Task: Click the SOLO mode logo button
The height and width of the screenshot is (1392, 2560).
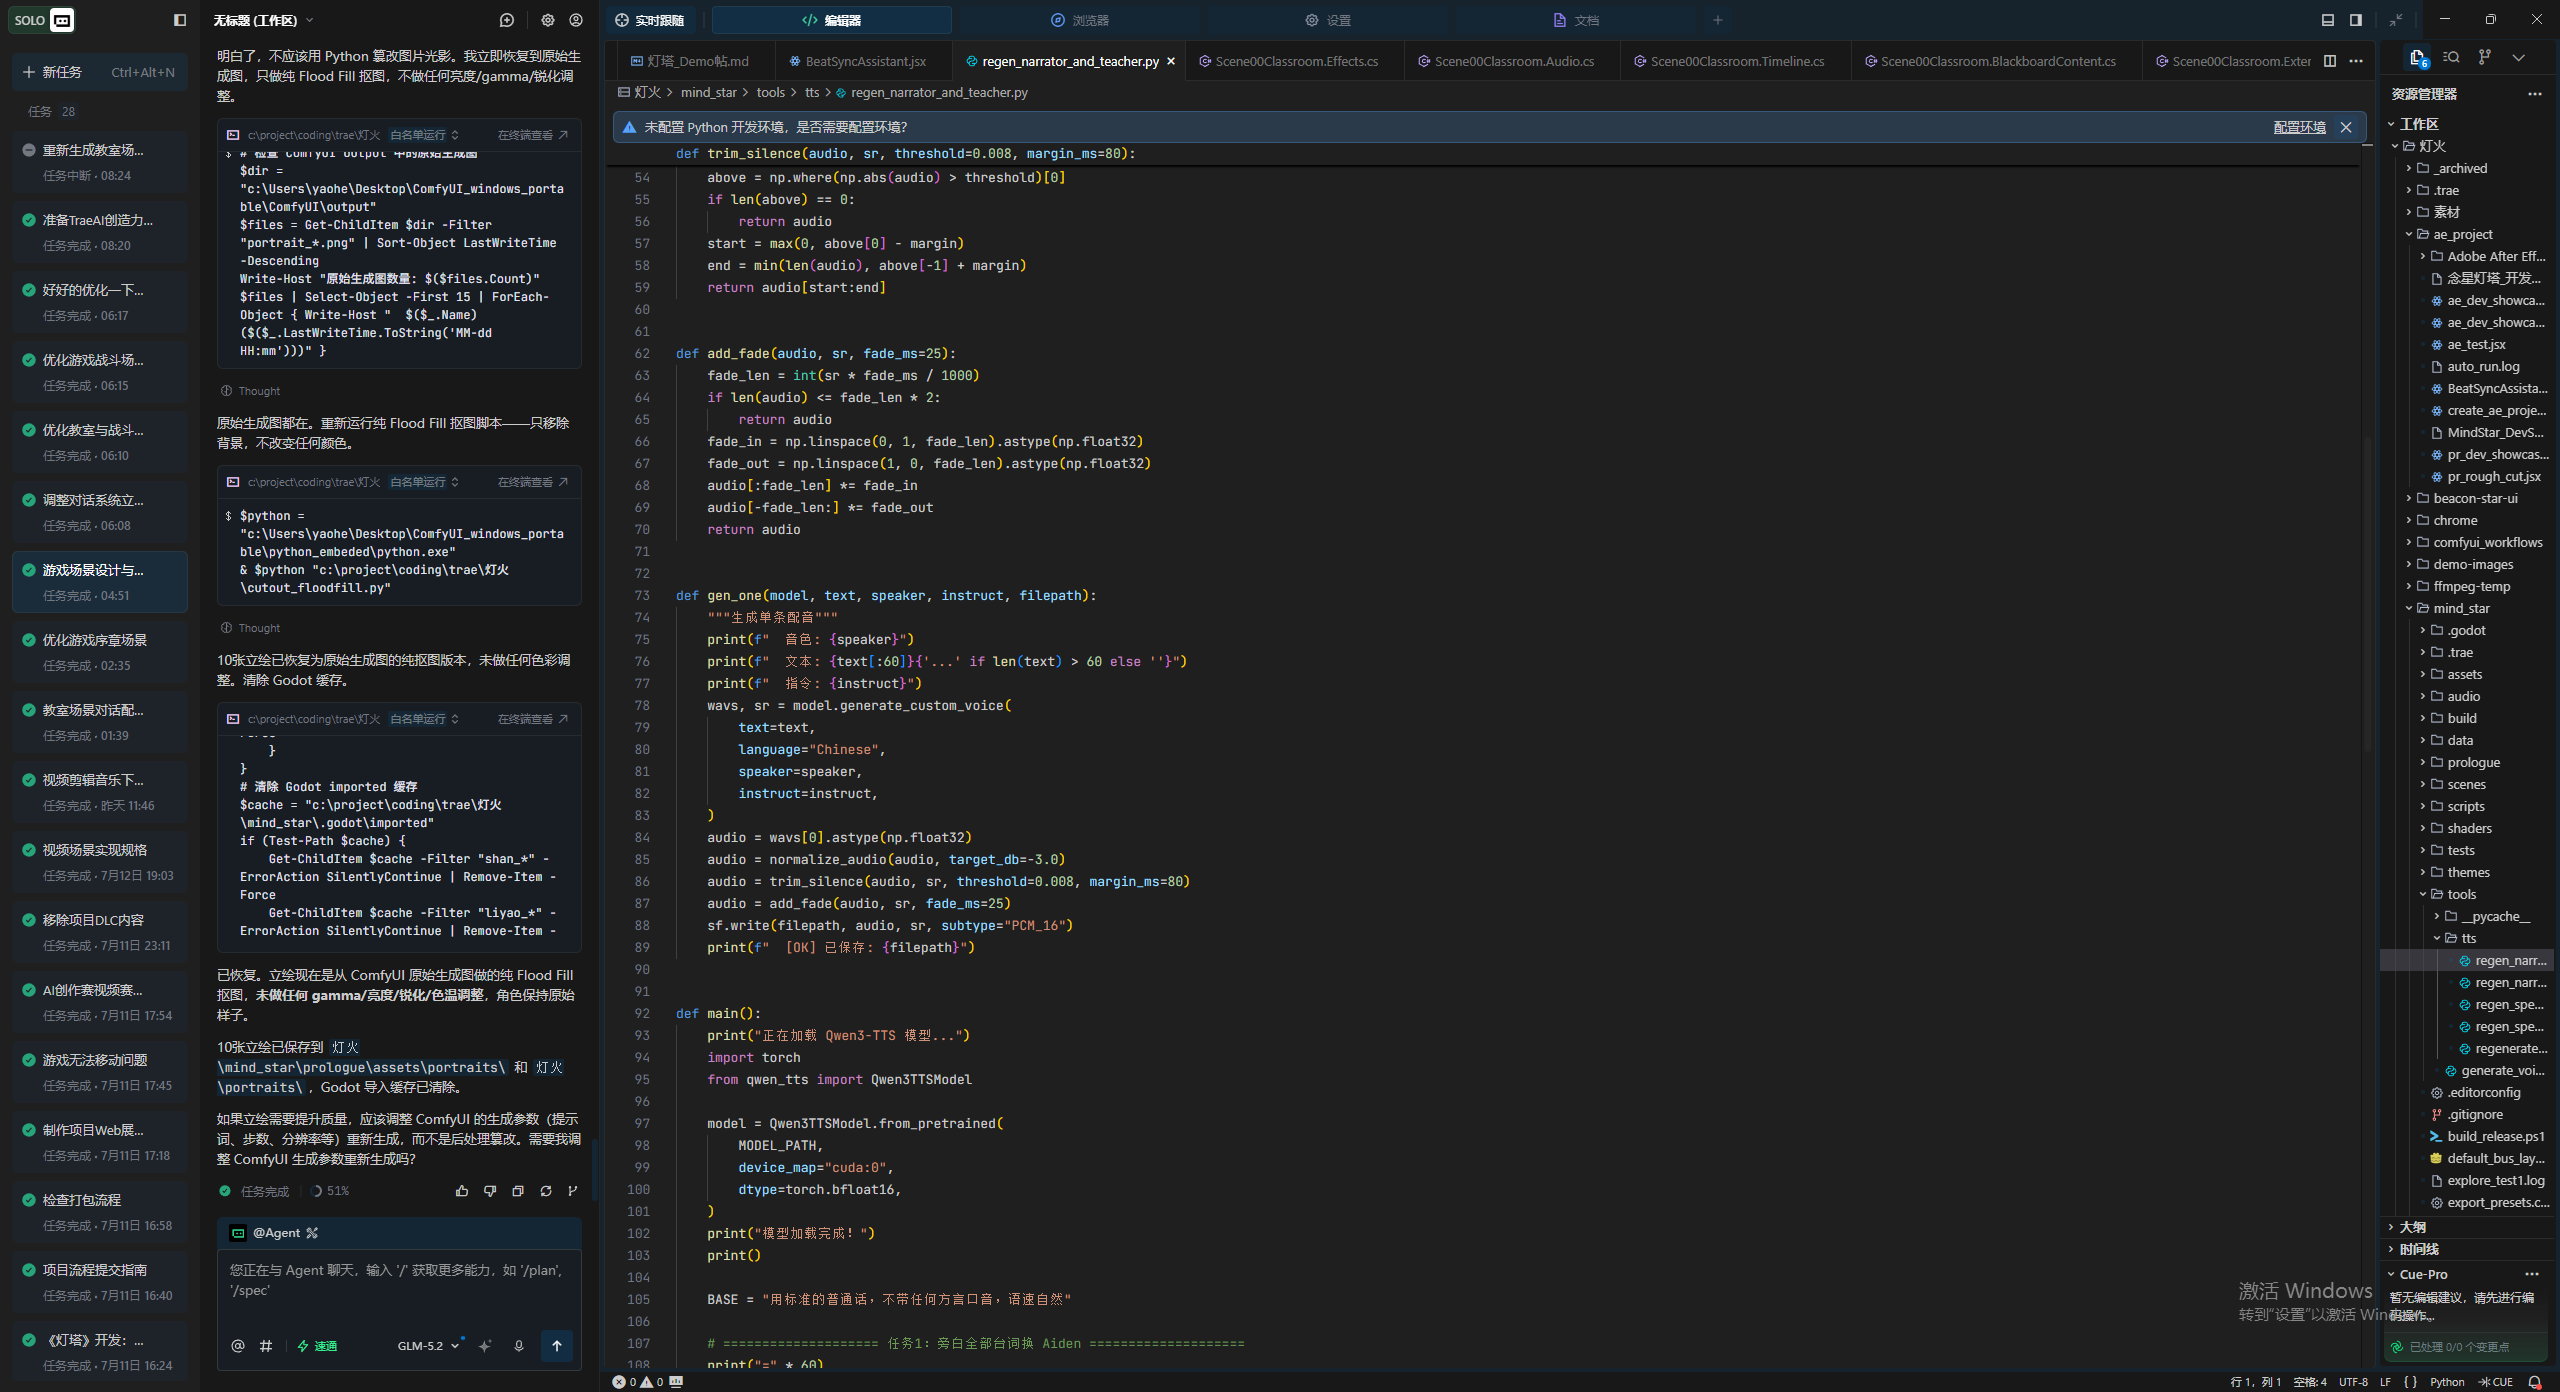Action: coord(42,20)
